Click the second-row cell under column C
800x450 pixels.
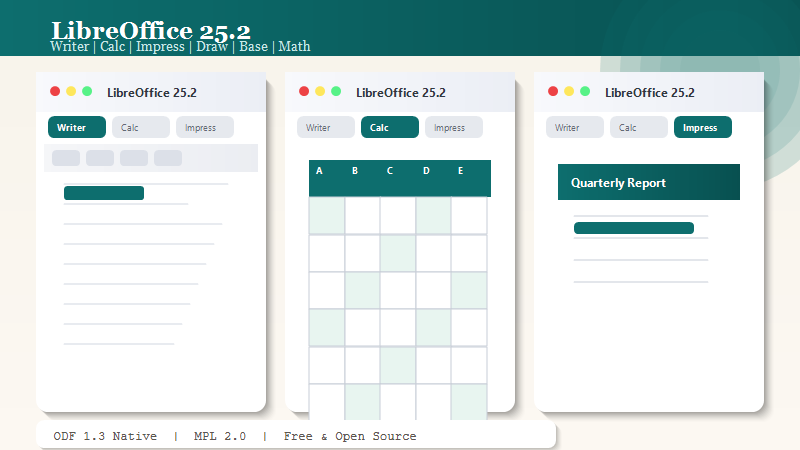coord(398,253)
